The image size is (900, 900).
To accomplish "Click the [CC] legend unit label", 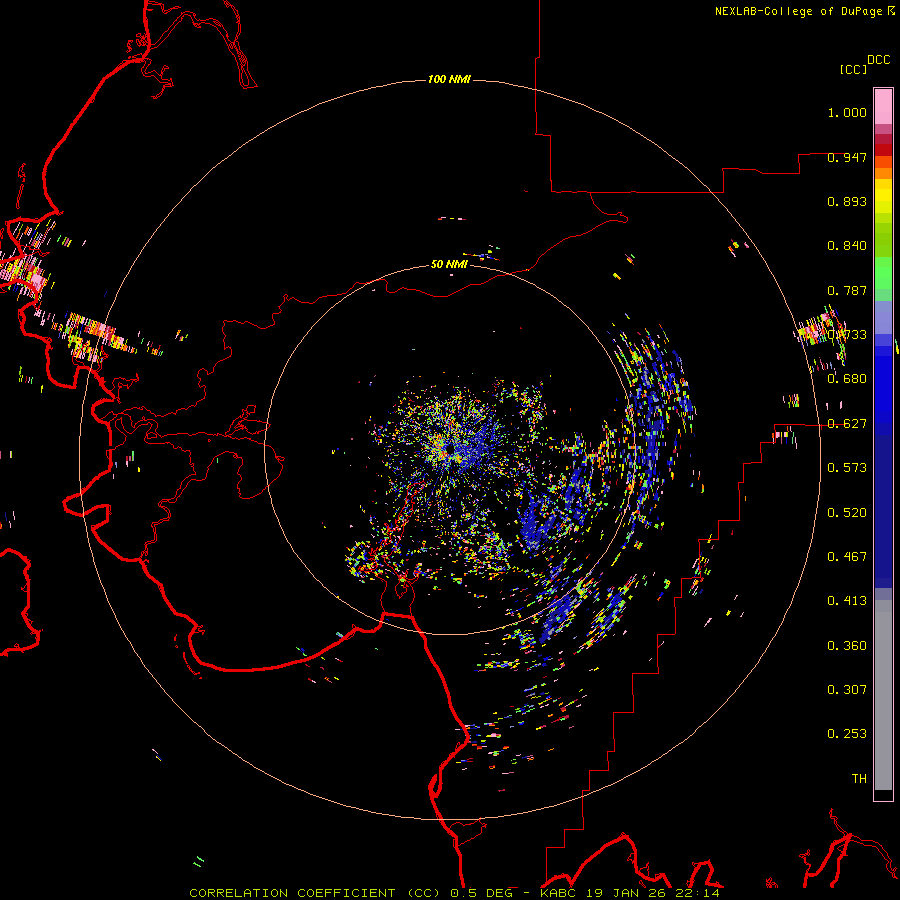I will tap(853, 69).
